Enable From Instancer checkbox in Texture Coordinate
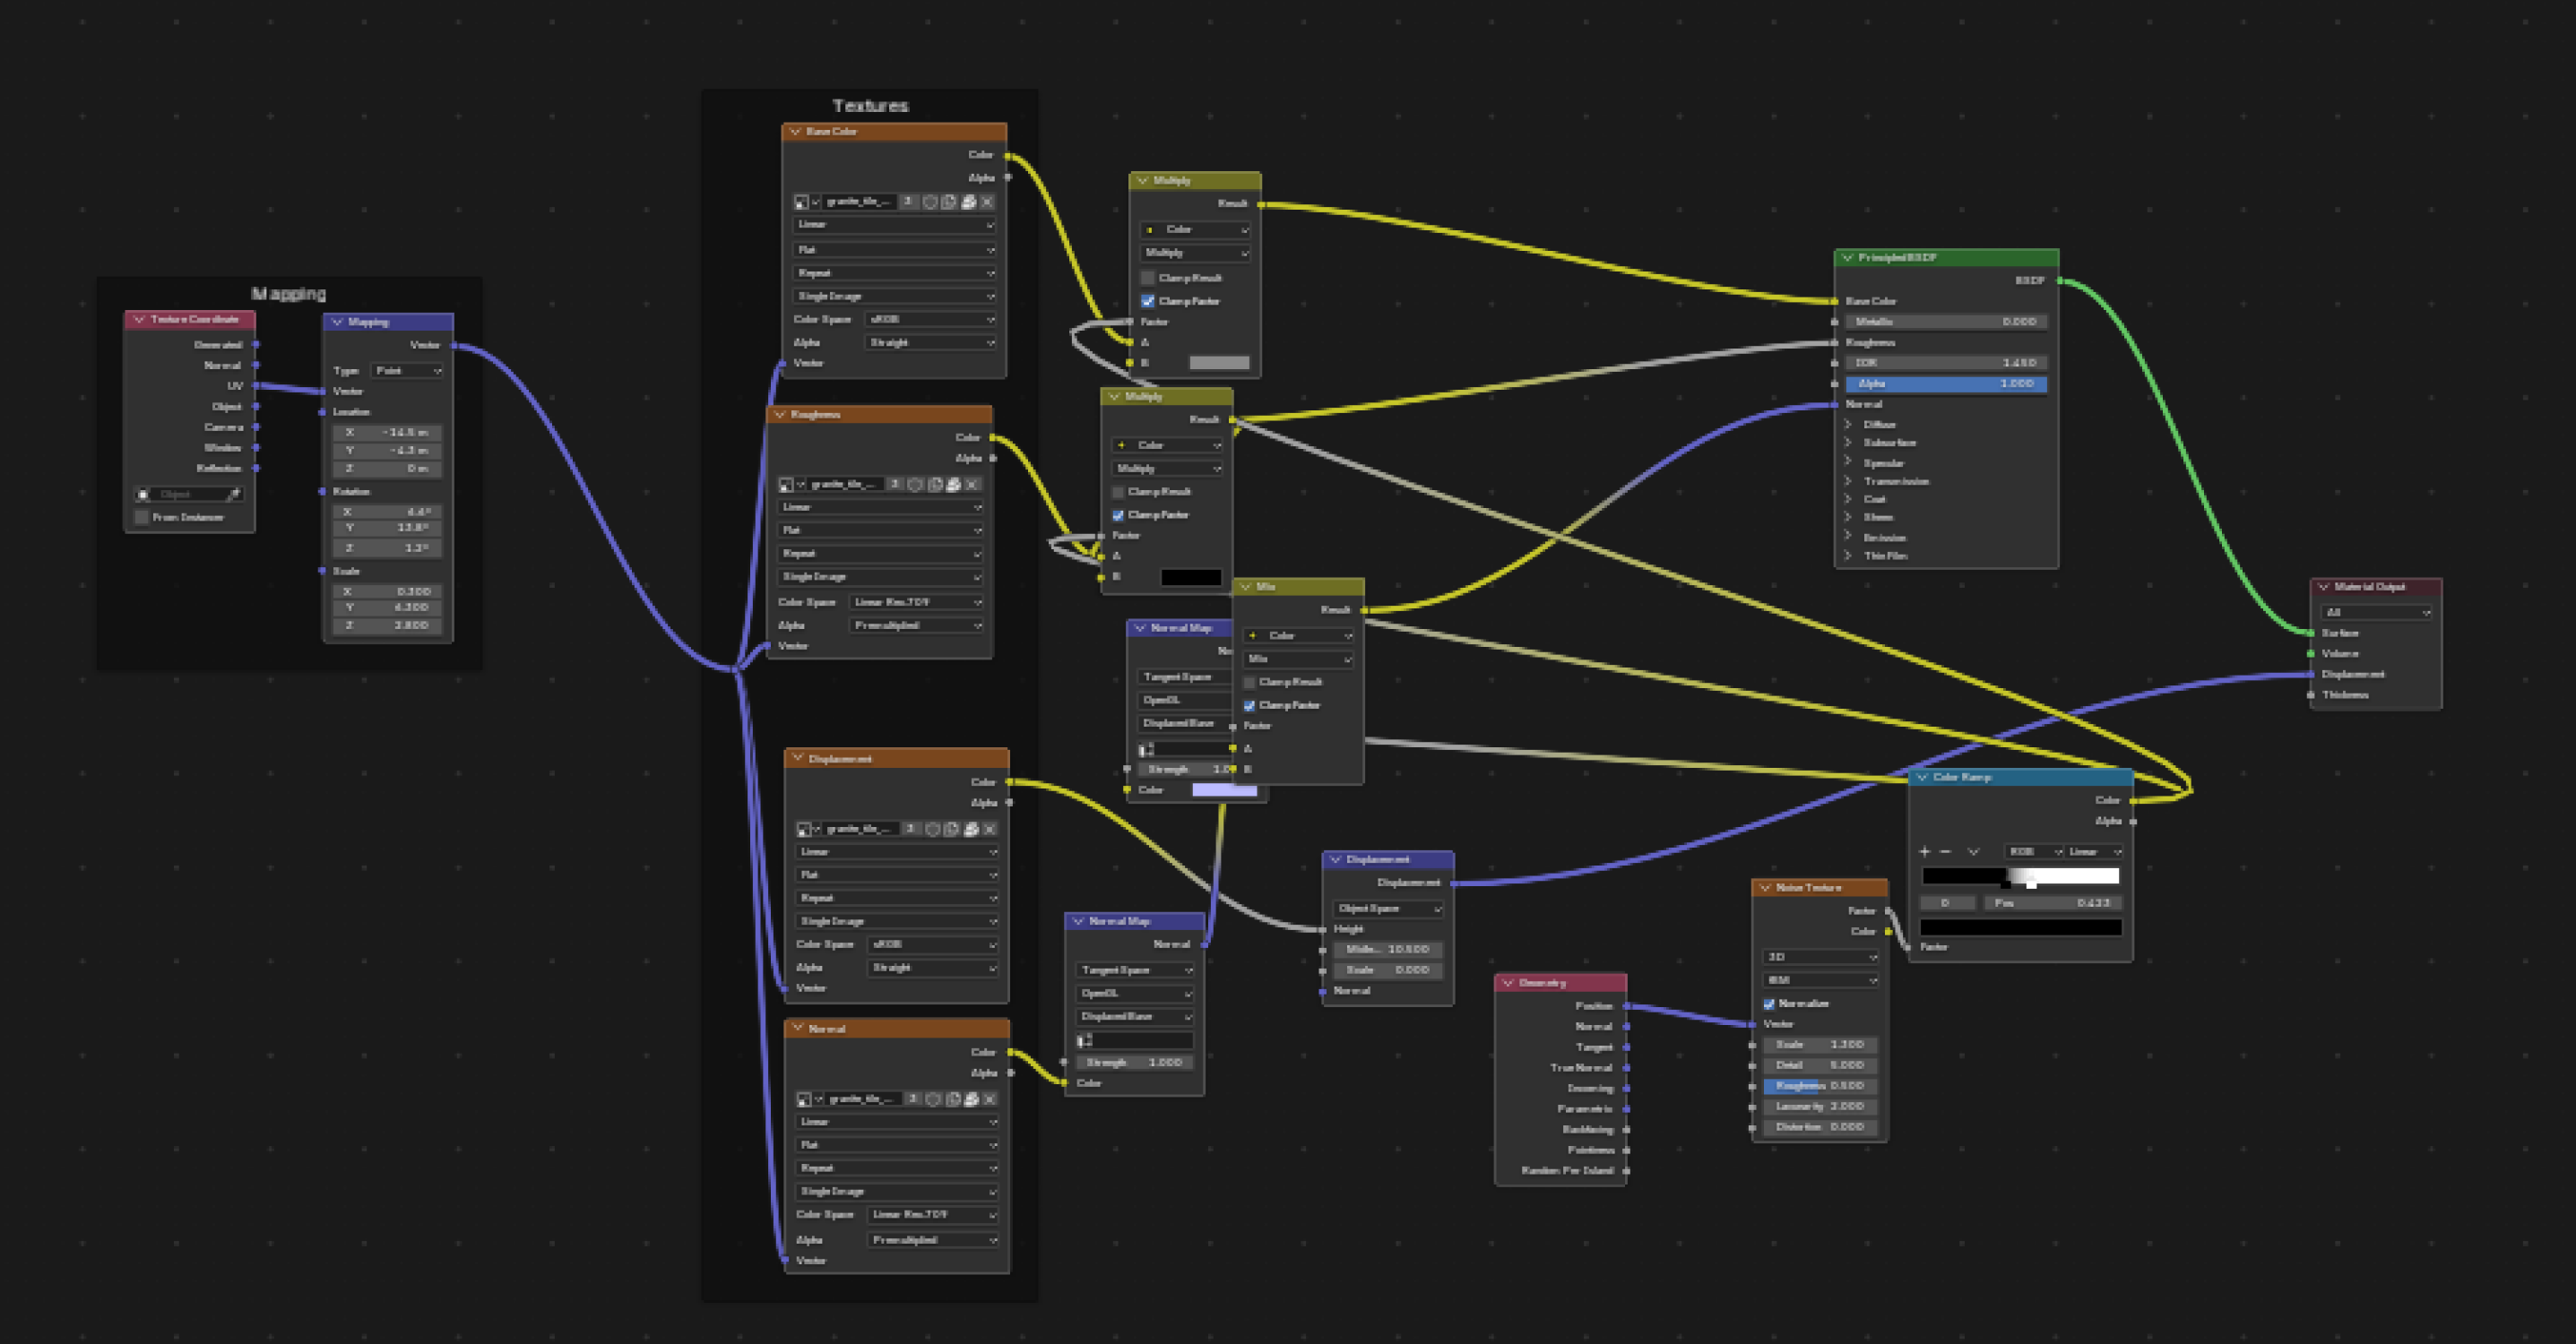 (x=142, y=517)
